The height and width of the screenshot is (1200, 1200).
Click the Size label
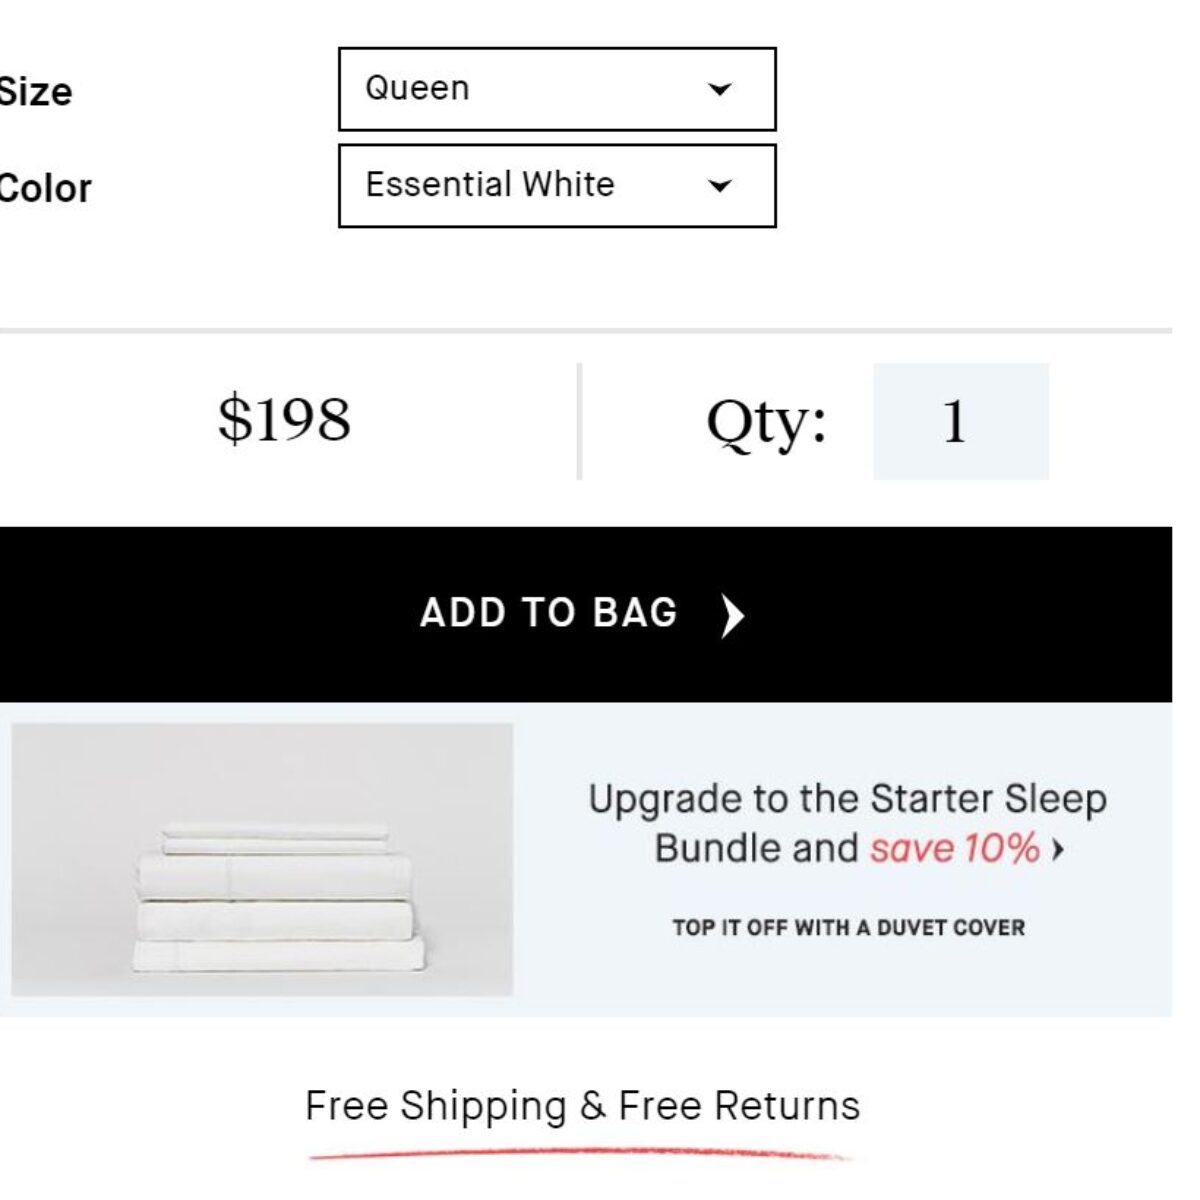[x=35, y=92]
